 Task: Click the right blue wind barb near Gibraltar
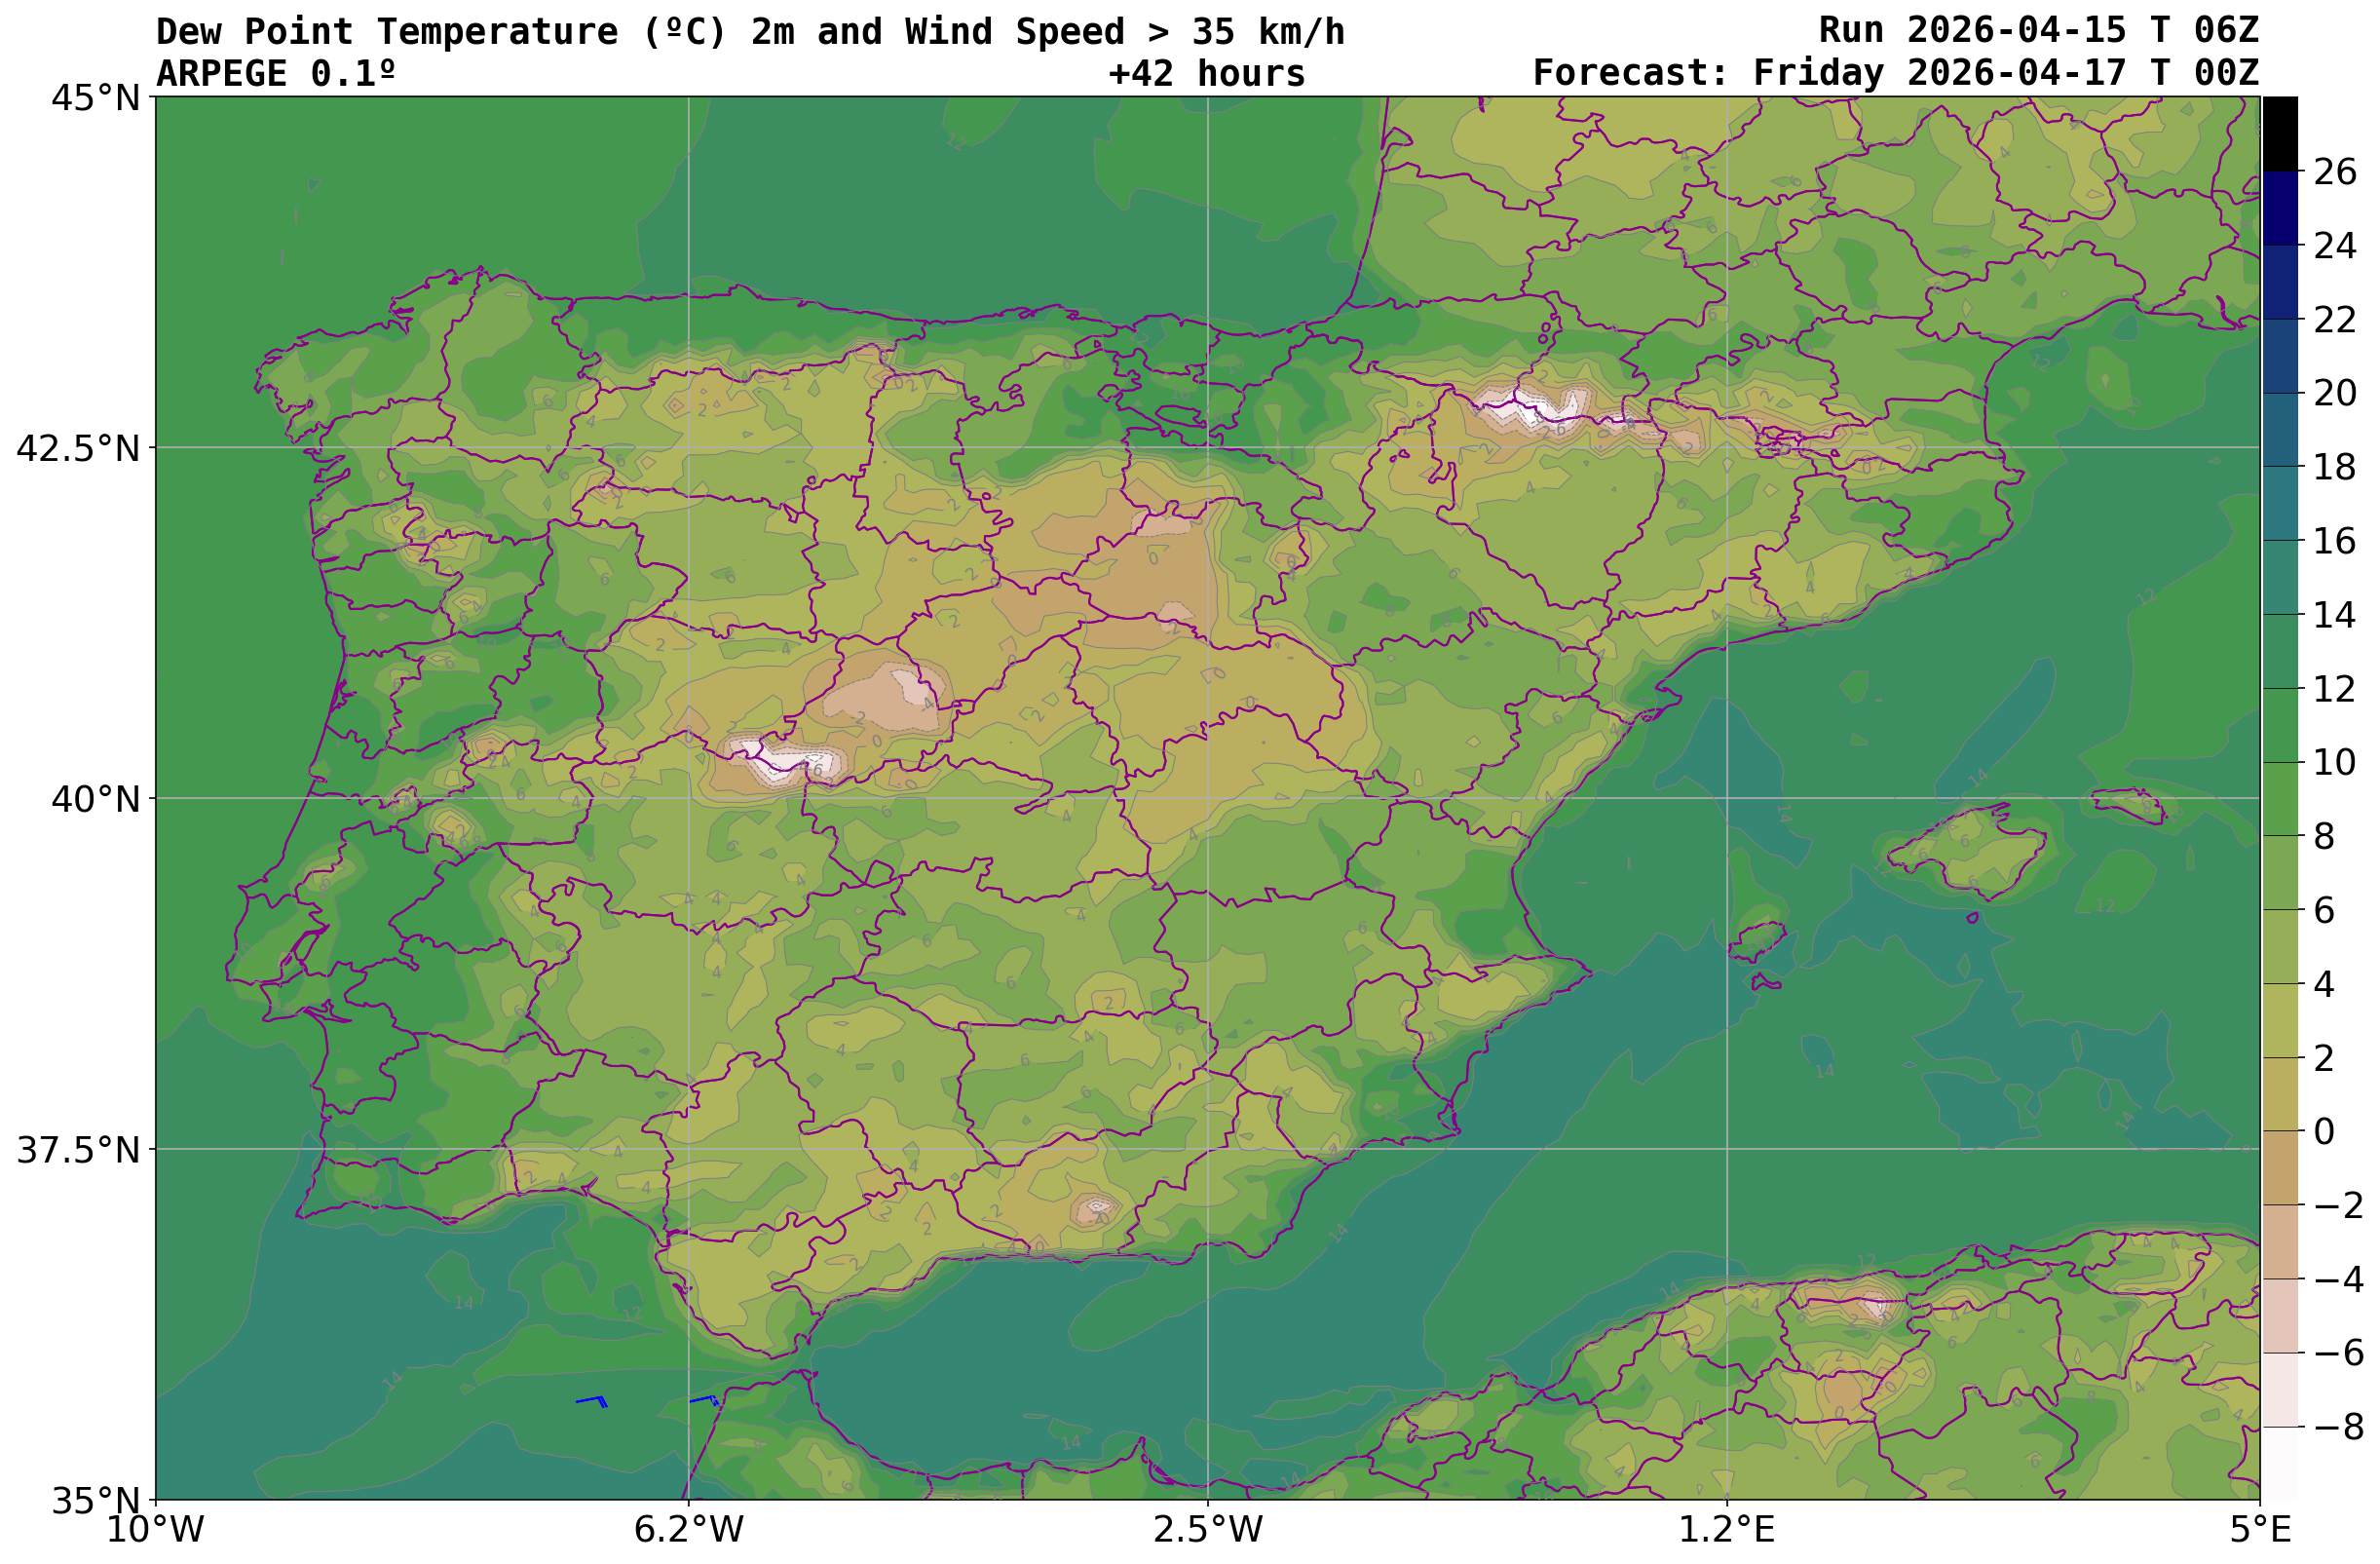point(704,1399)
